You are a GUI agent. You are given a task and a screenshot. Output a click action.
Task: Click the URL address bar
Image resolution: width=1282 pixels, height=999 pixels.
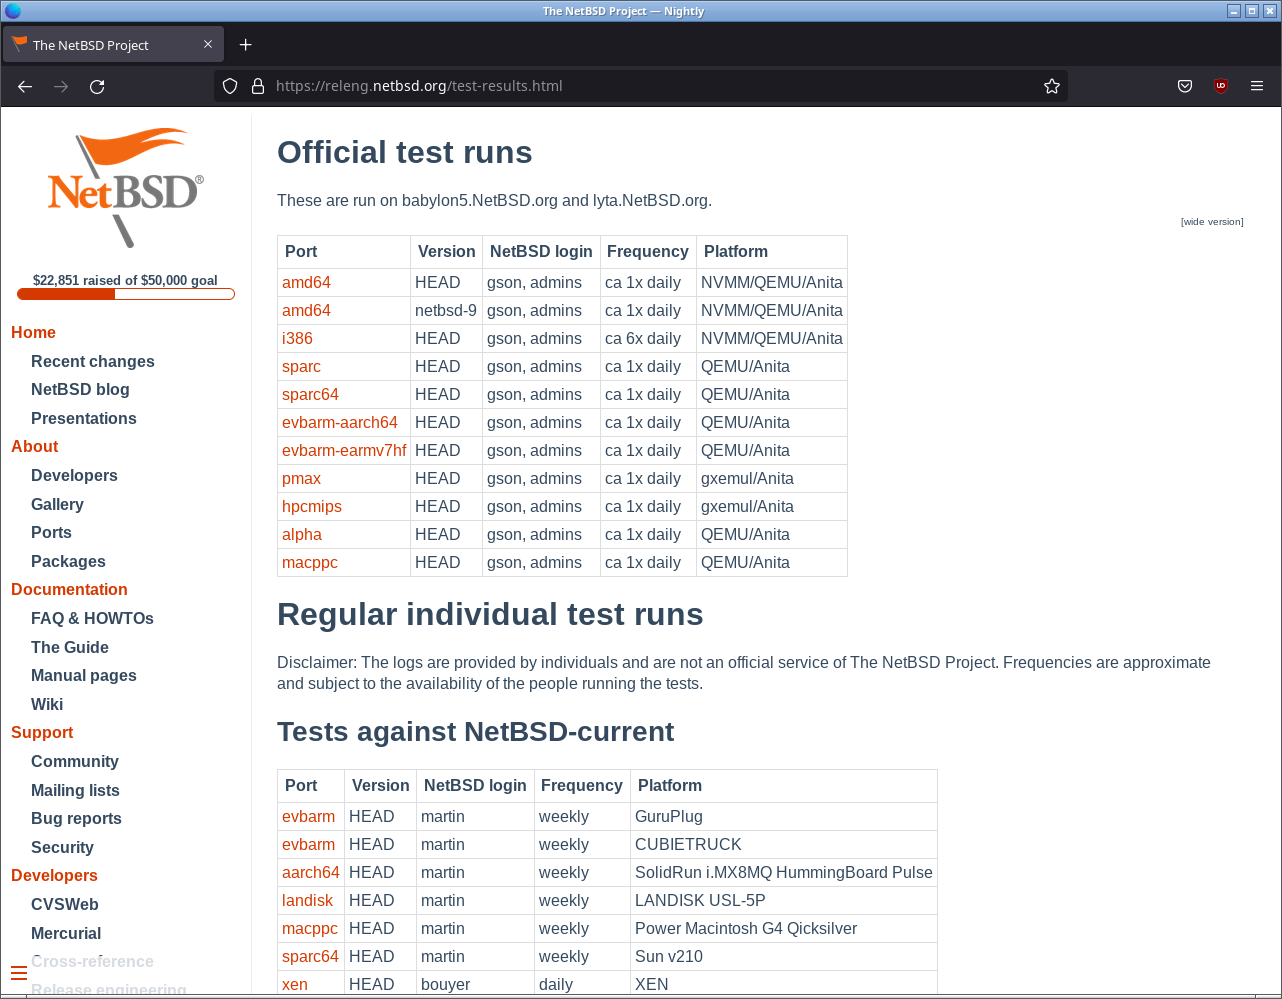pos(640,86)
